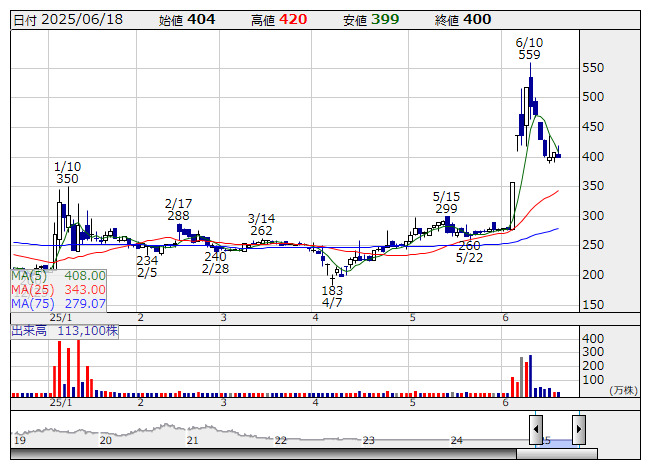Click the 6/10 559 peak label
Viewport: 653px width, 470px height.
(529, 49)
